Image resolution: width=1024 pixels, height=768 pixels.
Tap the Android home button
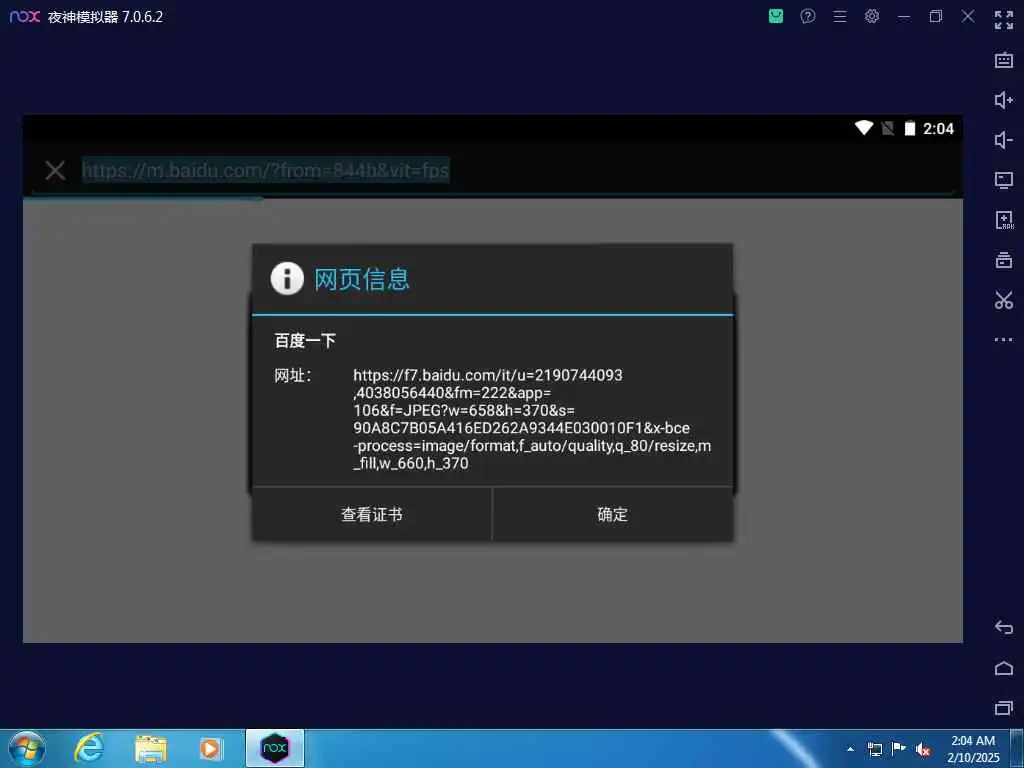coord(1004,668)
